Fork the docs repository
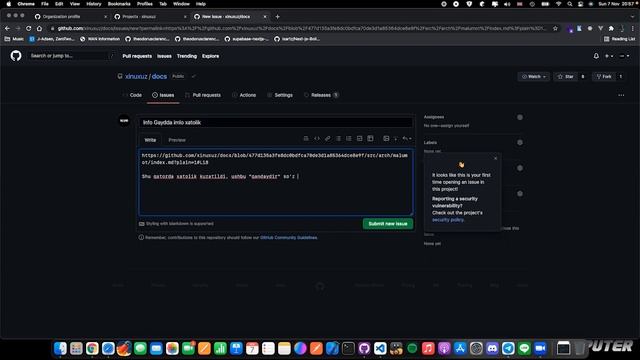This screenshot has width=640, height=360. (x=604, y=76)
